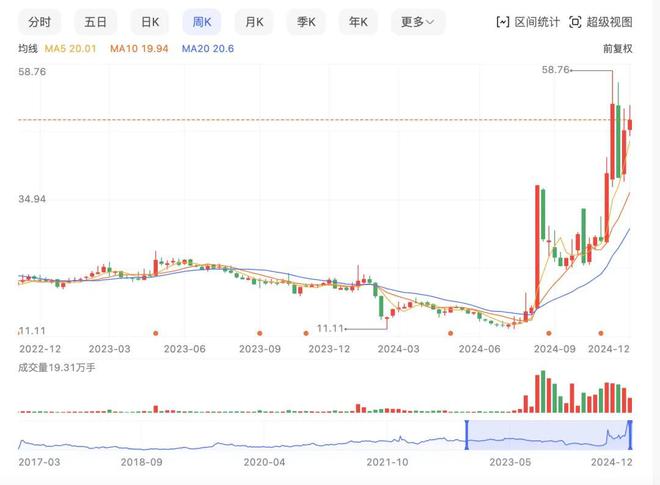The image size is (660, 485).
Task: Click the 成交量19.31万手 label
Action: click(57, 368)
